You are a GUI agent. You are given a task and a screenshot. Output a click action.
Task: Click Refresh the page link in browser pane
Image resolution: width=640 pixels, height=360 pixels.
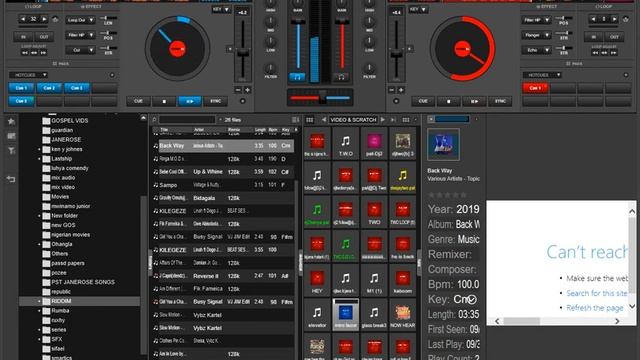point(595,308)
